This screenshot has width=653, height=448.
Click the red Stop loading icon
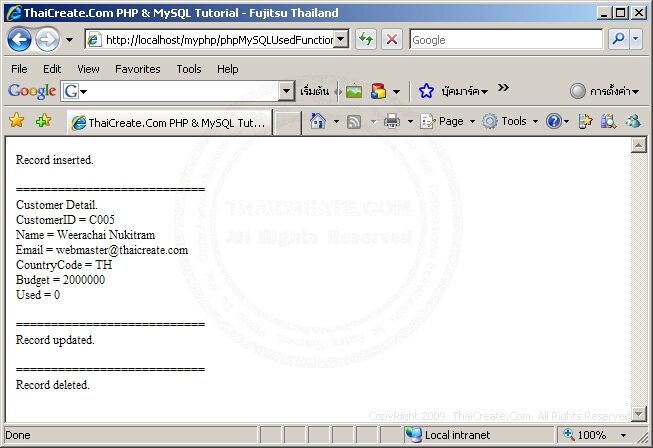pos(391,40)
